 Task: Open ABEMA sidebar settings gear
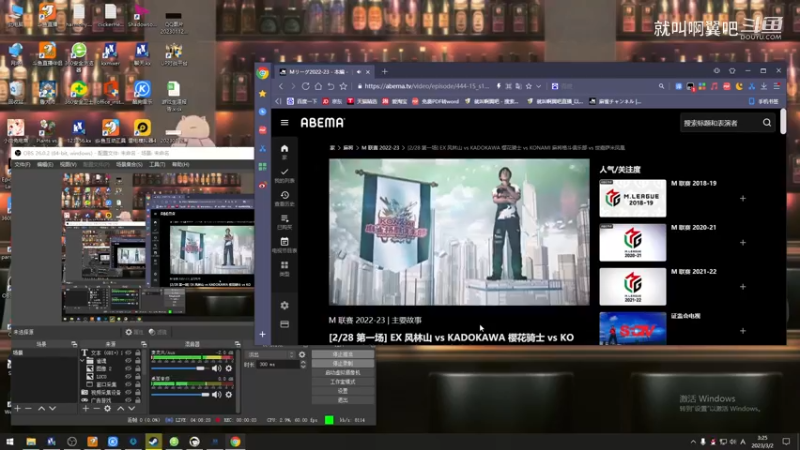tap(284, 305)
